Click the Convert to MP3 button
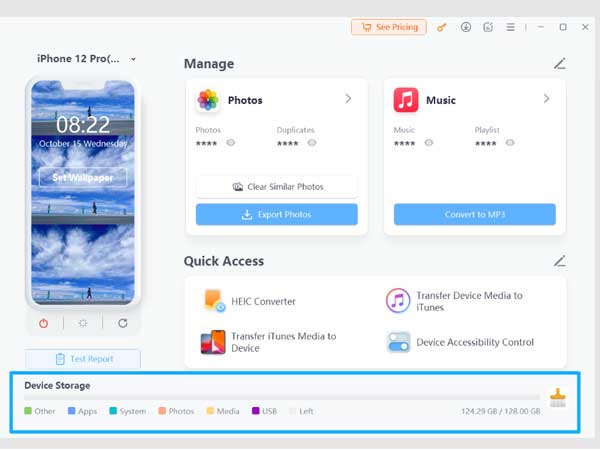 (474, 214)
